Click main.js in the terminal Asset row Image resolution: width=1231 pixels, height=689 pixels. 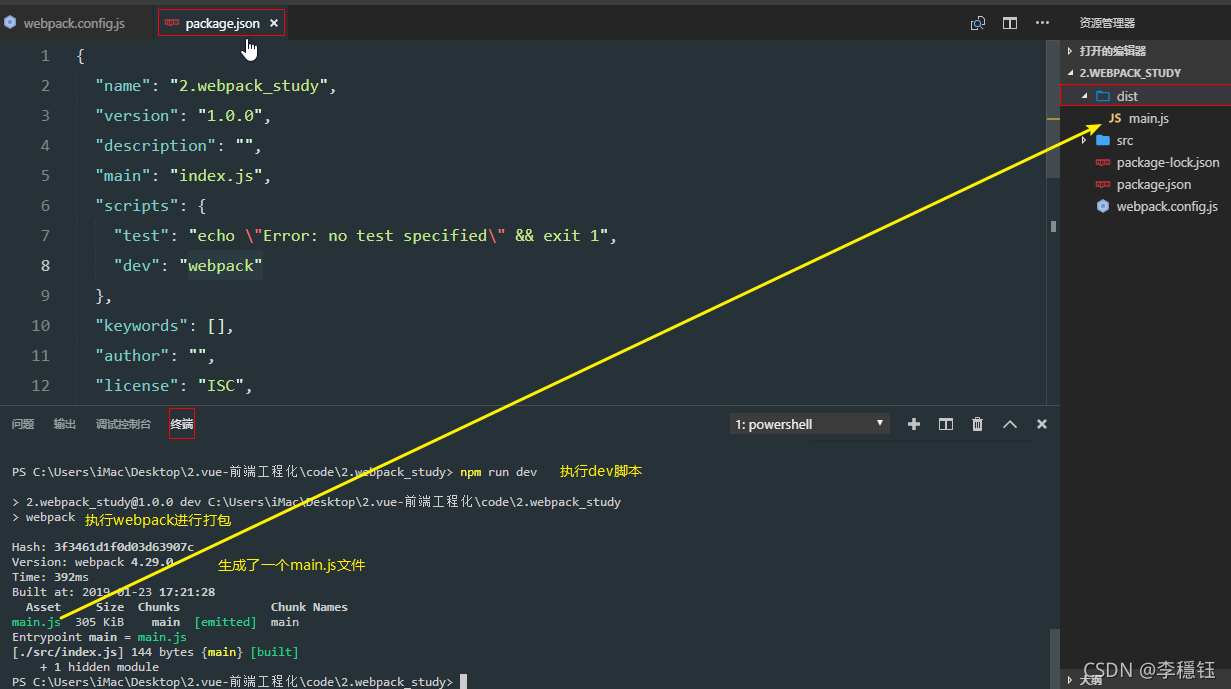coord(36,622)
